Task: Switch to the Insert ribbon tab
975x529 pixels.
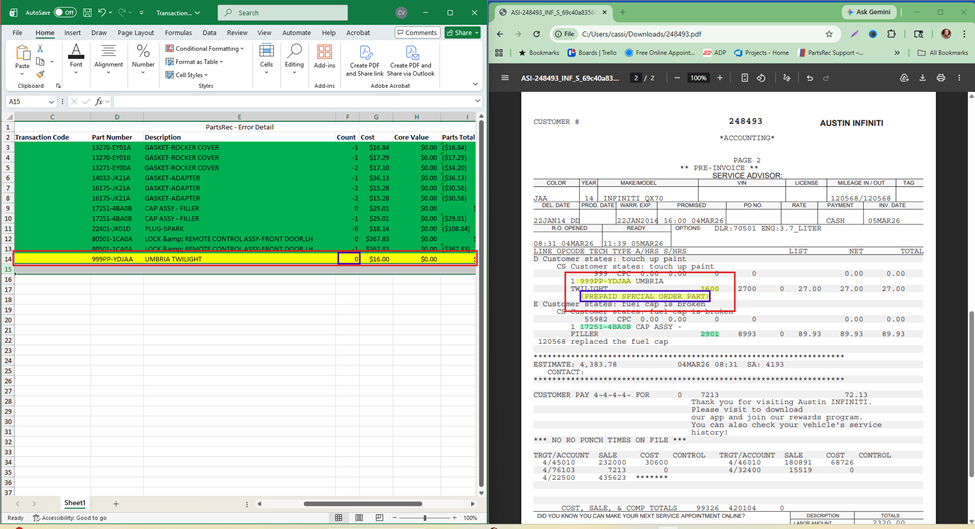Action: pyautogui.click(x=73, y=32)
